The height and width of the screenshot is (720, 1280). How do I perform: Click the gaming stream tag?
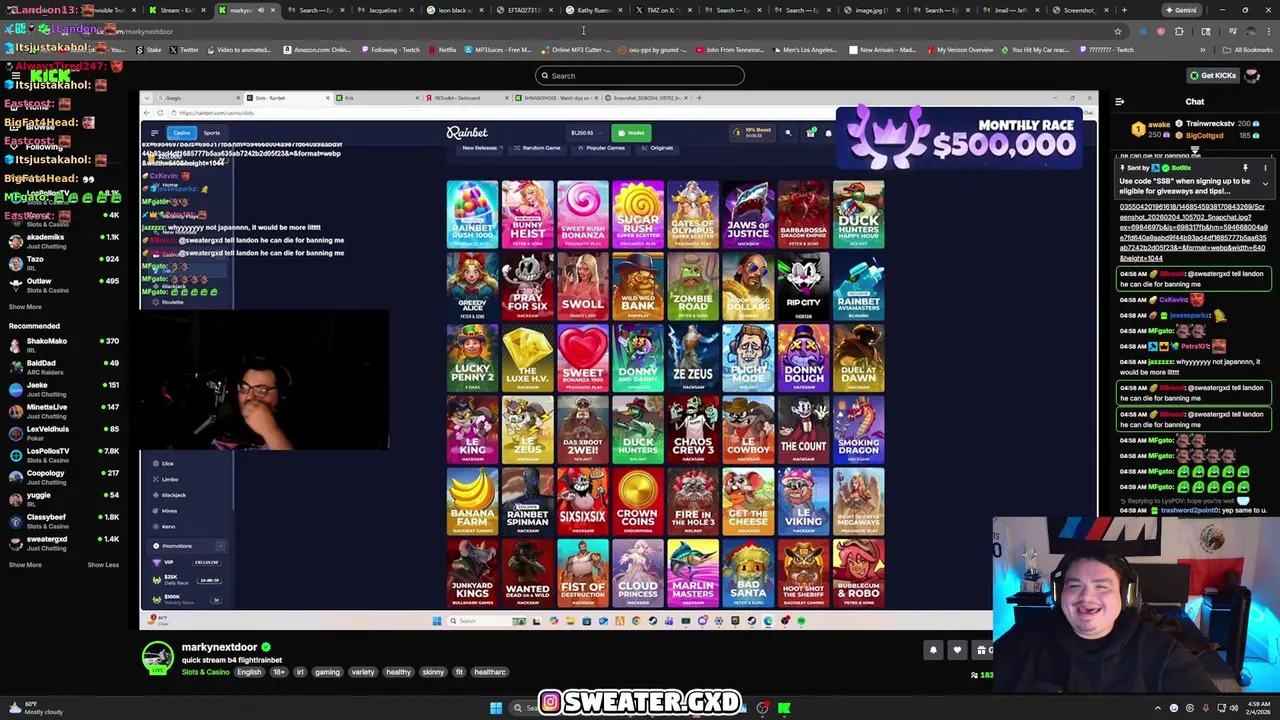tap(327, 672)
